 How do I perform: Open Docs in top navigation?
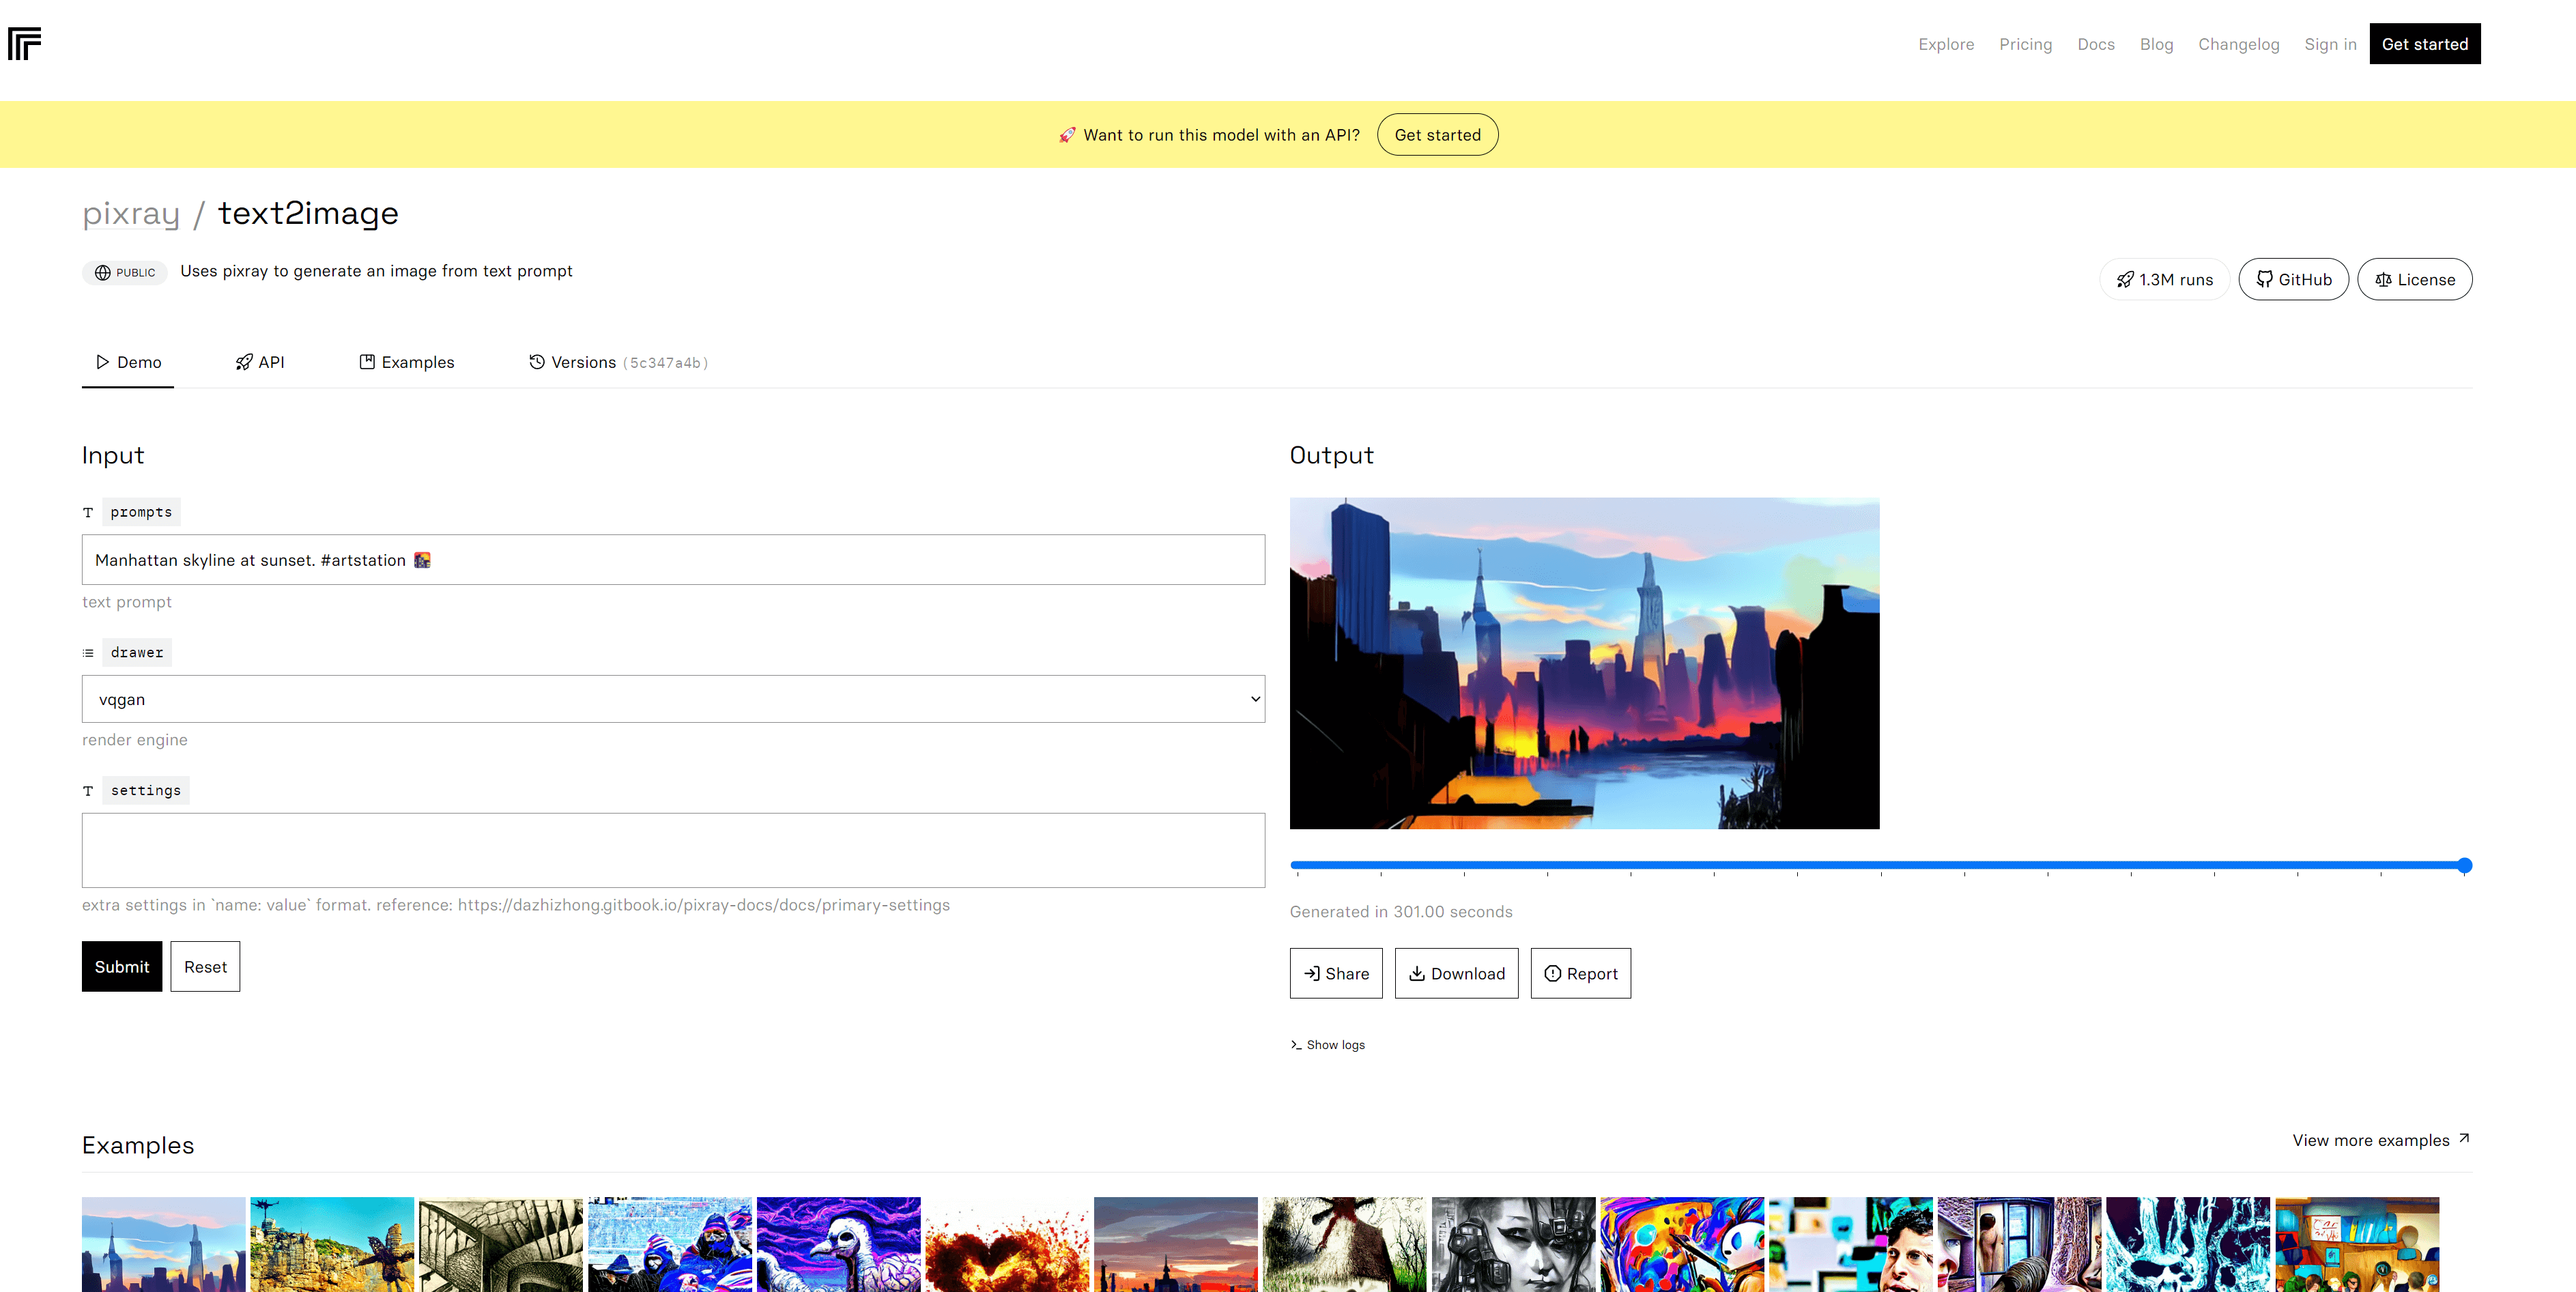coord(2096,44)
